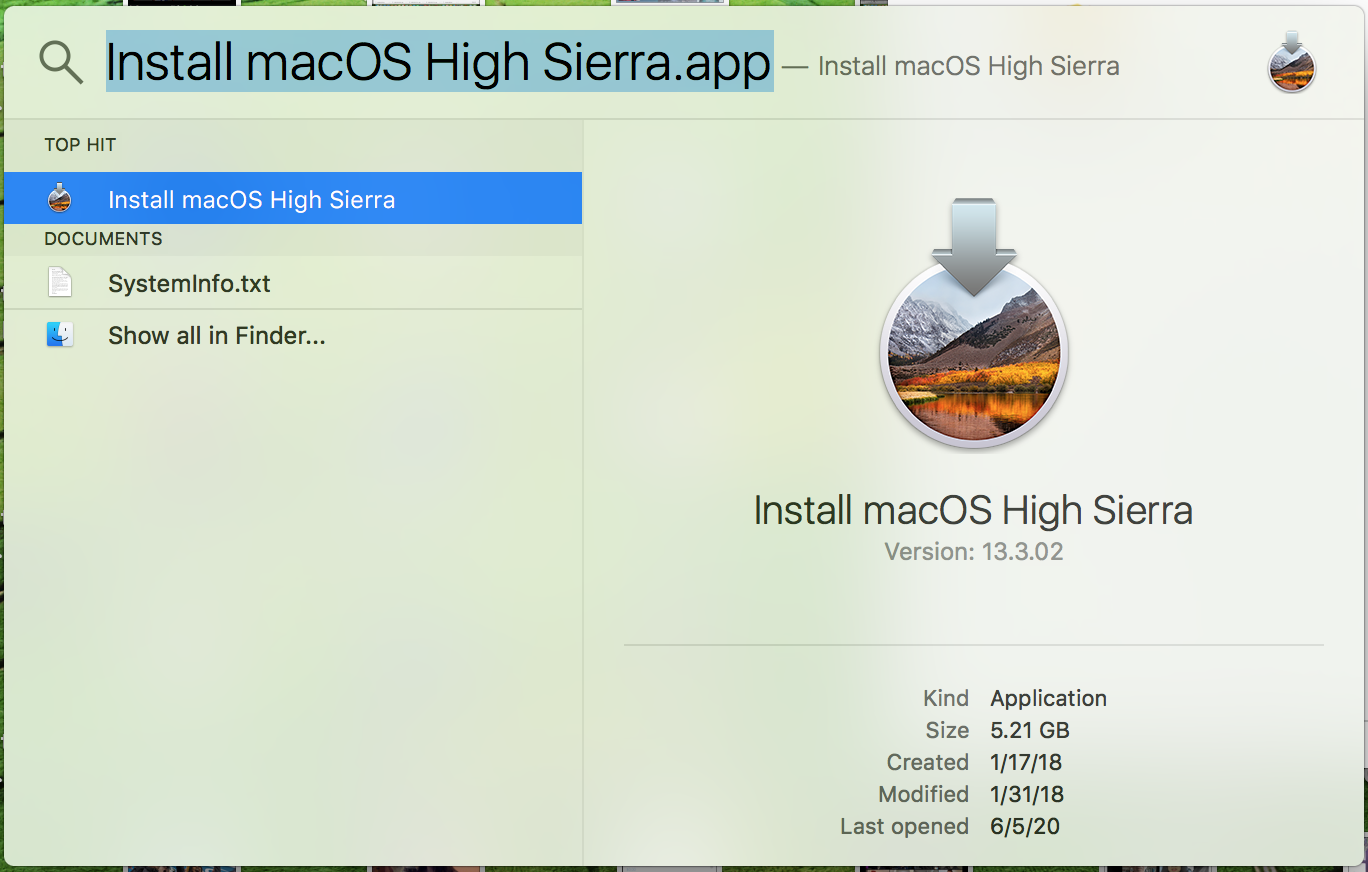The image size is (1368, 872).
Task: Click the DOCUMENTS section header
Action: 103,239
